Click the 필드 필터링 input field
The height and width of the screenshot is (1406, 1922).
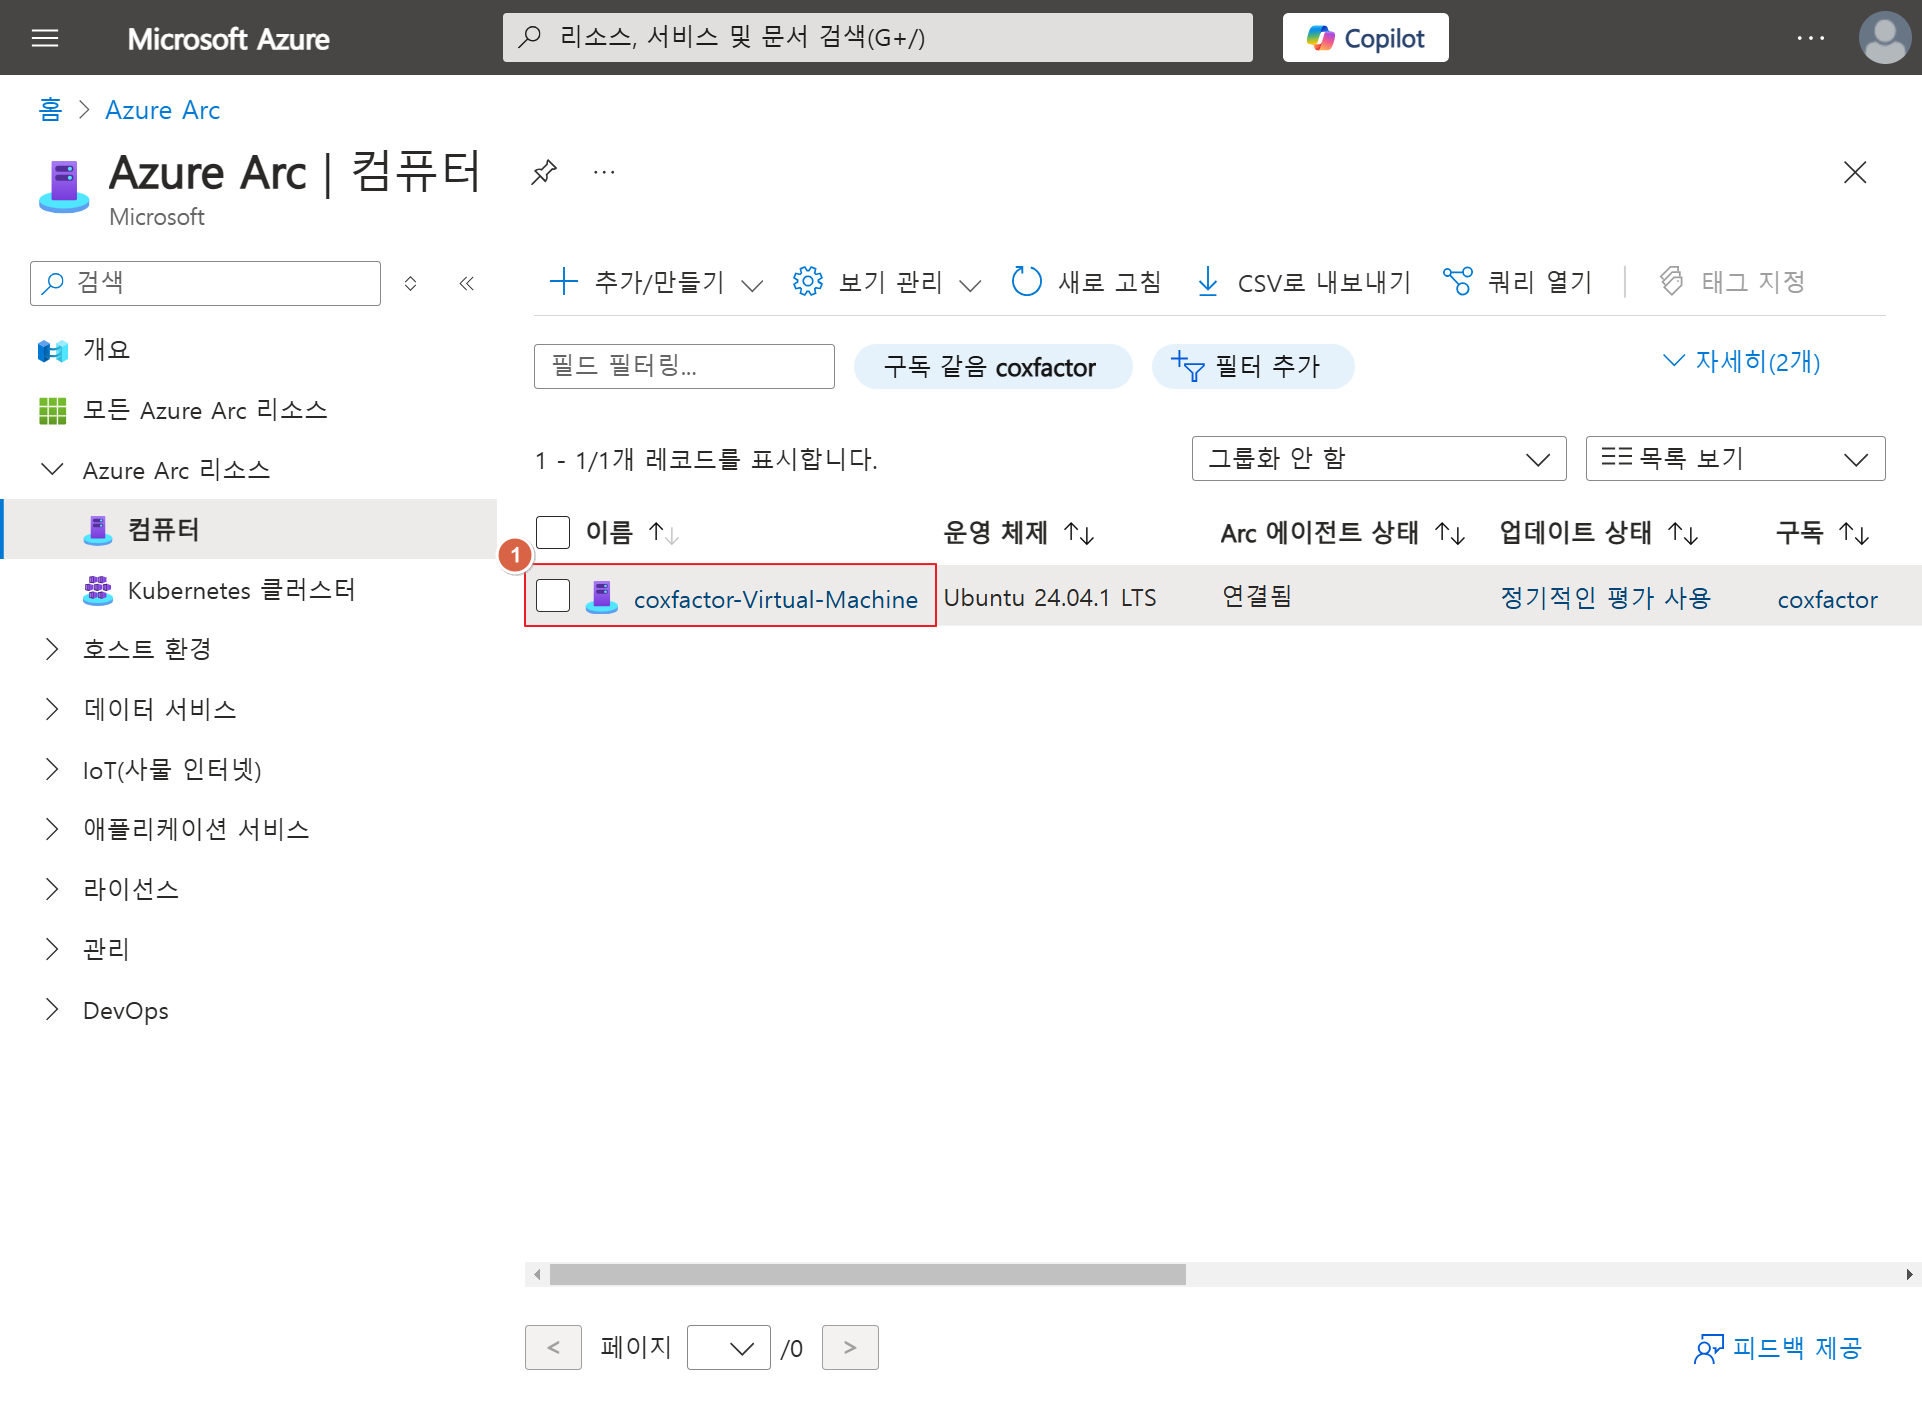(684, 366)
